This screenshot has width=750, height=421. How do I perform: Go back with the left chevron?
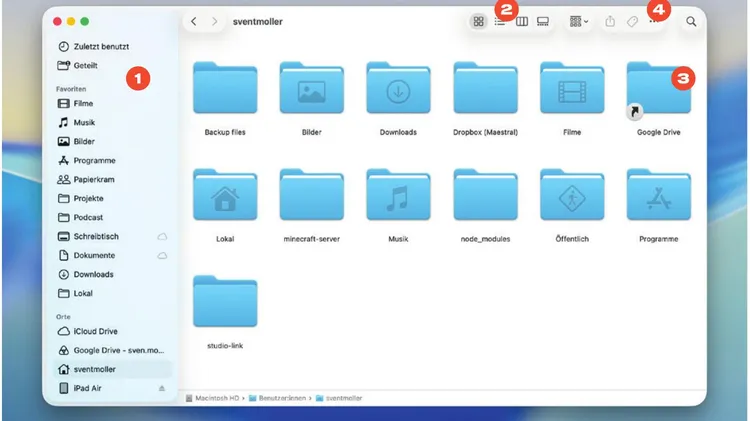coord(194,22)
